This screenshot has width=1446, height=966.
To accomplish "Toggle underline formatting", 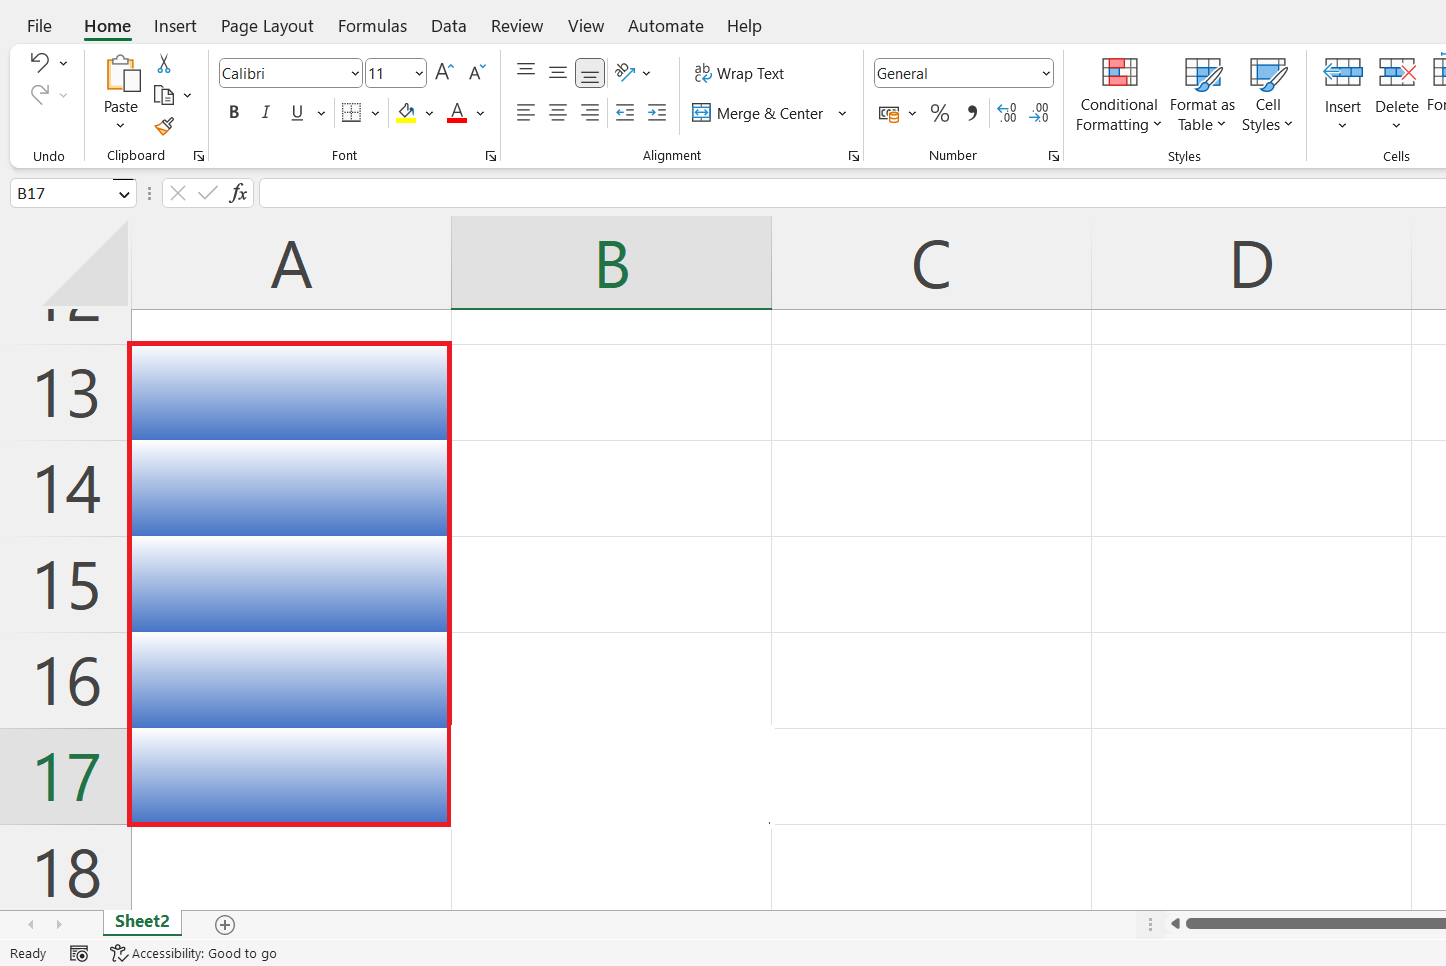I will pyautogui.click(x=296, y=112).
